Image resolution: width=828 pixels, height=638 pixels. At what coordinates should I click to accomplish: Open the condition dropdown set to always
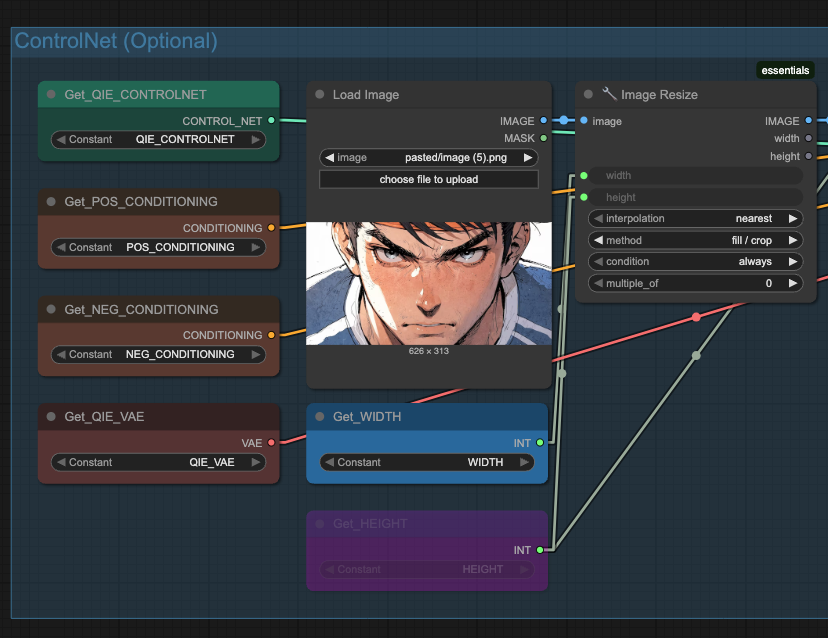point(695,261)
